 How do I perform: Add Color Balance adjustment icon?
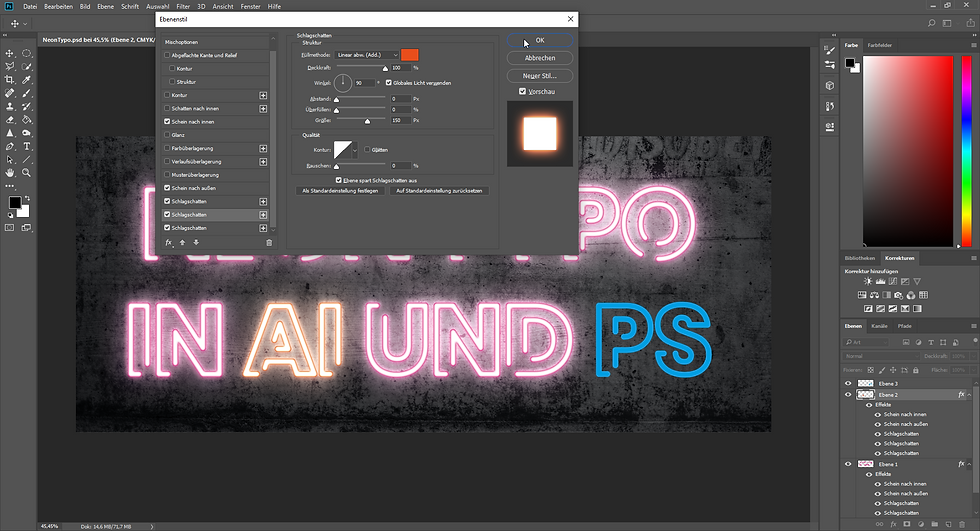click(874, 295)
